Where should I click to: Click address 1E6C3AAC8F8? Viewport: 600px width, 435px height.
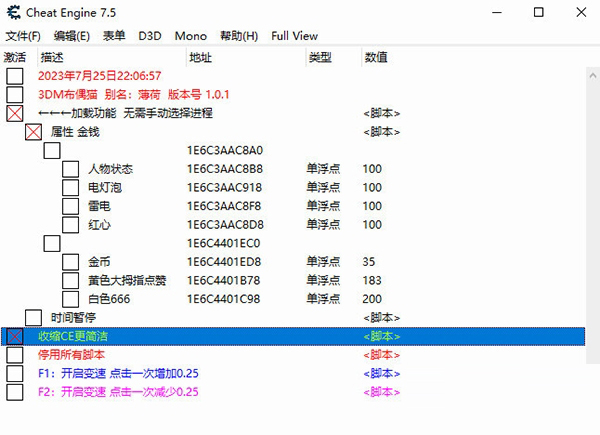coord(224,206)
